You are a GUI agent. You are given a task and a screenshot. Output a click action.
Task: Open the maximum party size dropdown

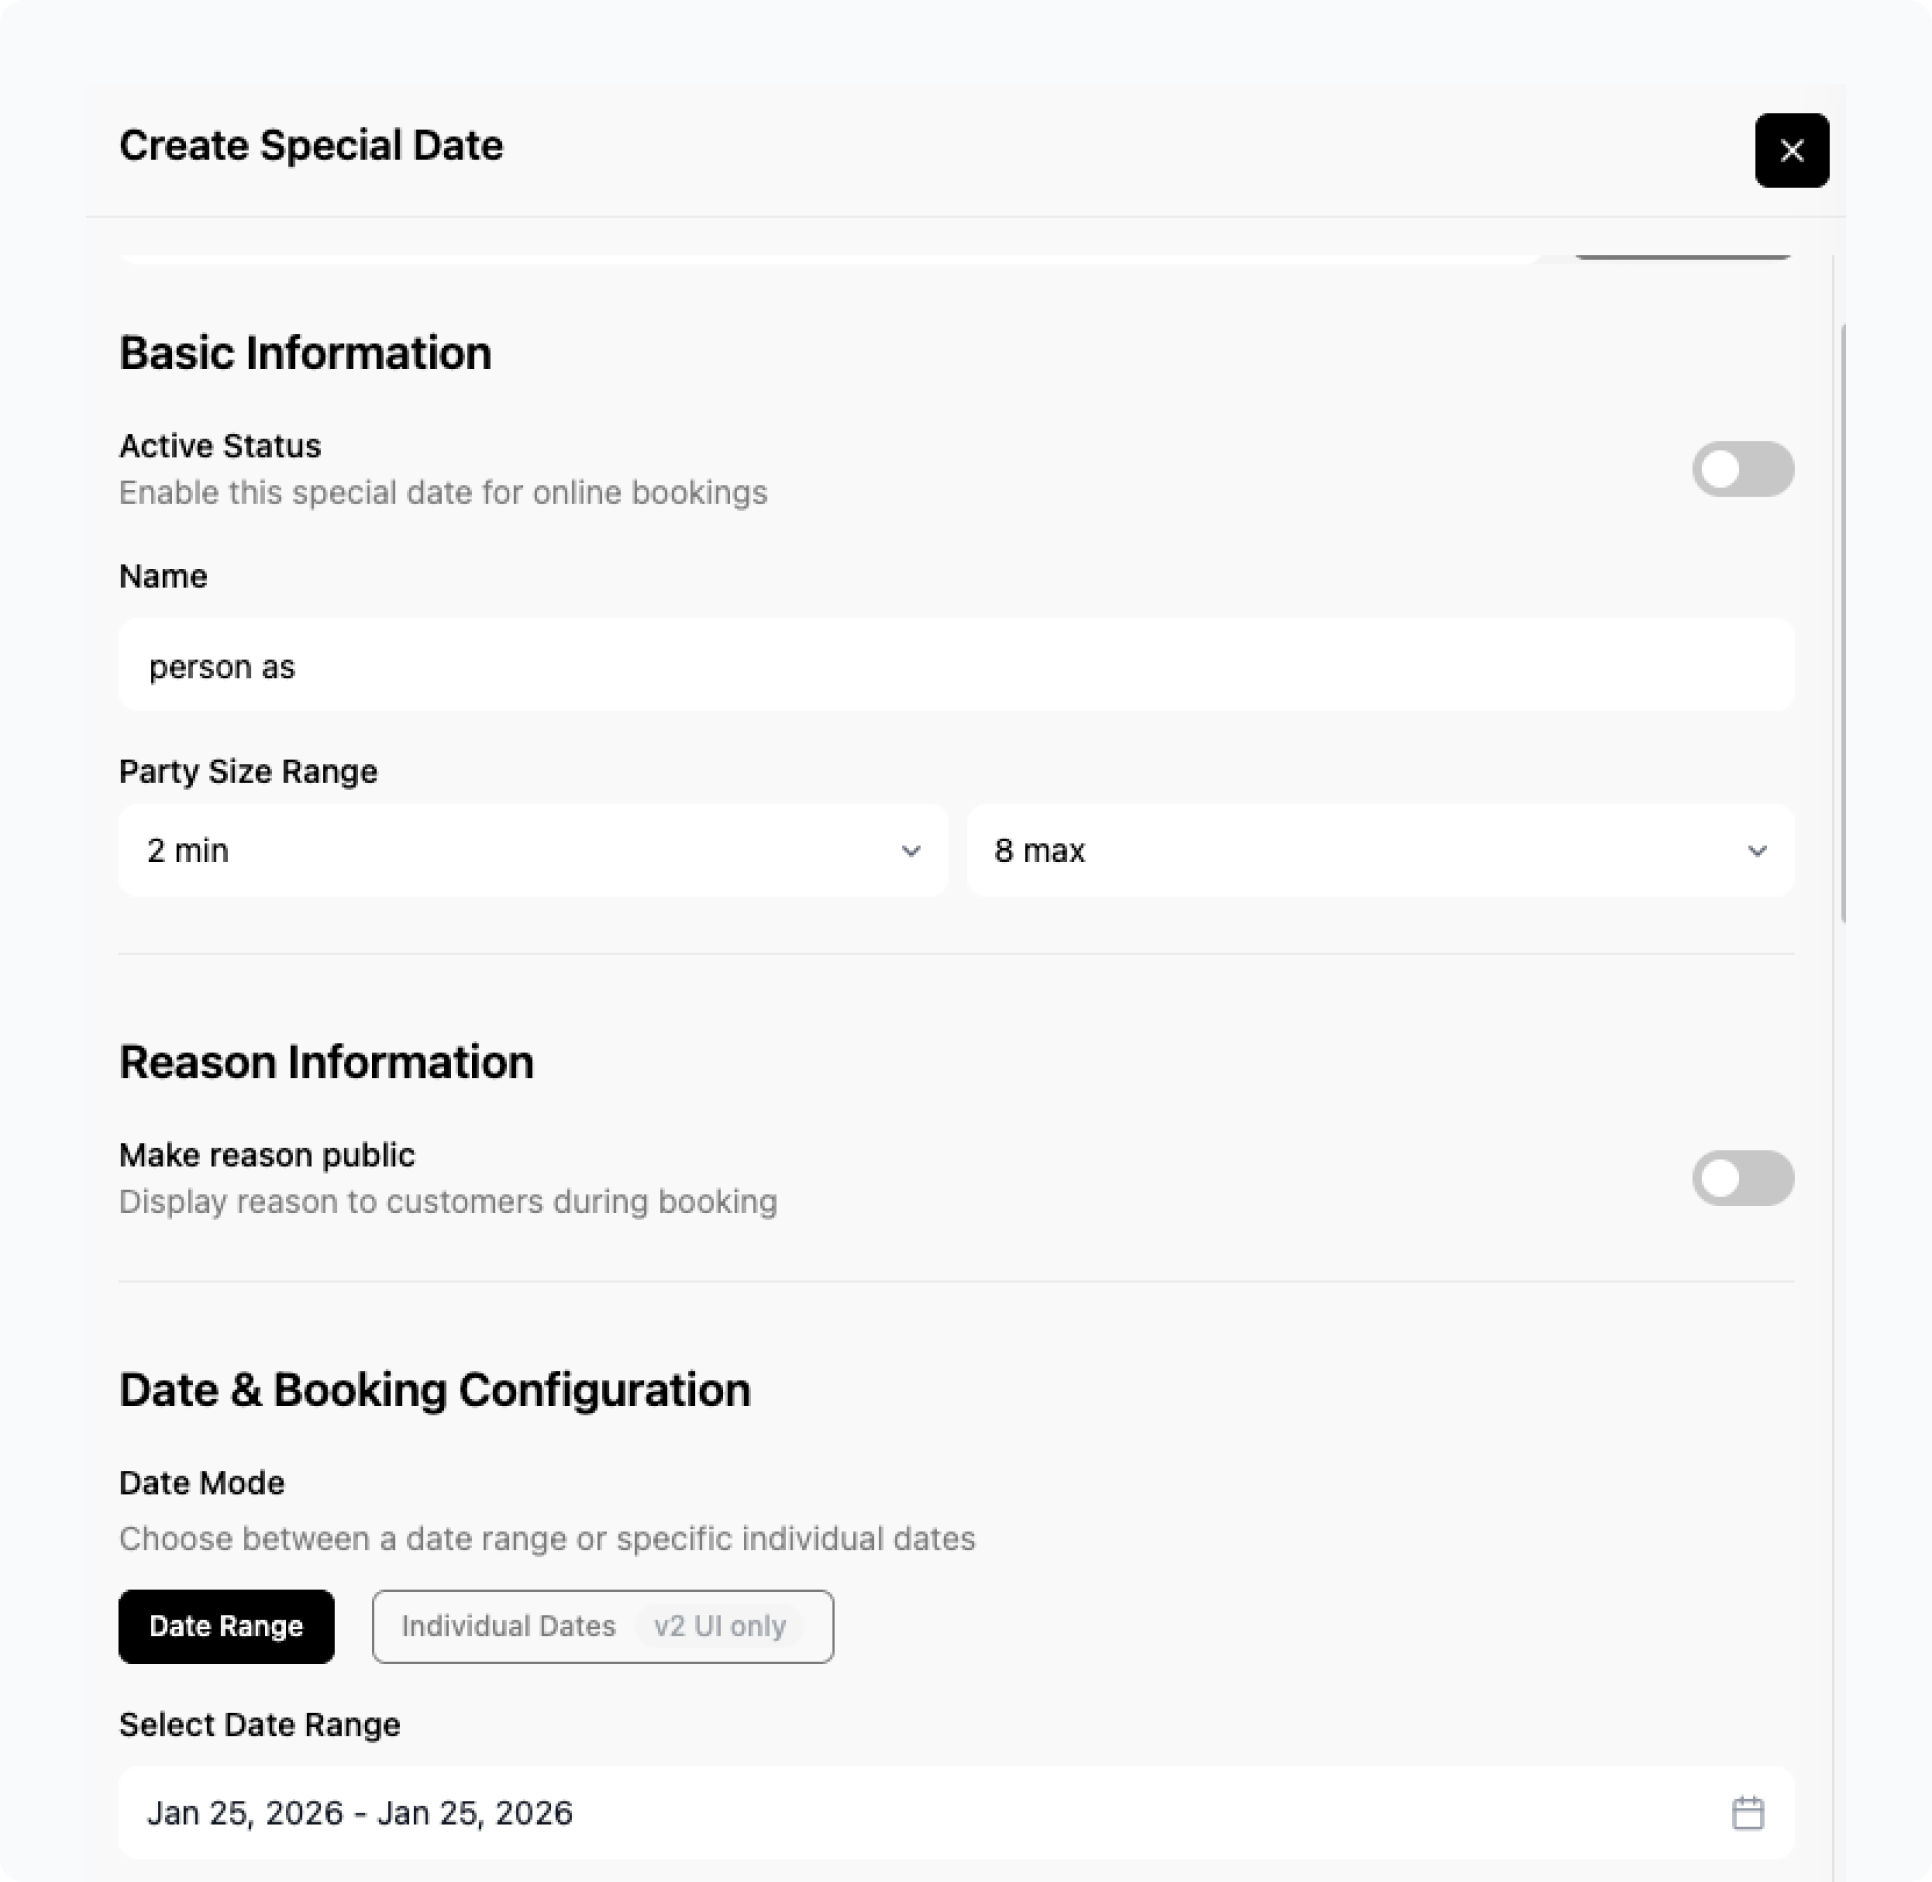(x=1379, y=851)
